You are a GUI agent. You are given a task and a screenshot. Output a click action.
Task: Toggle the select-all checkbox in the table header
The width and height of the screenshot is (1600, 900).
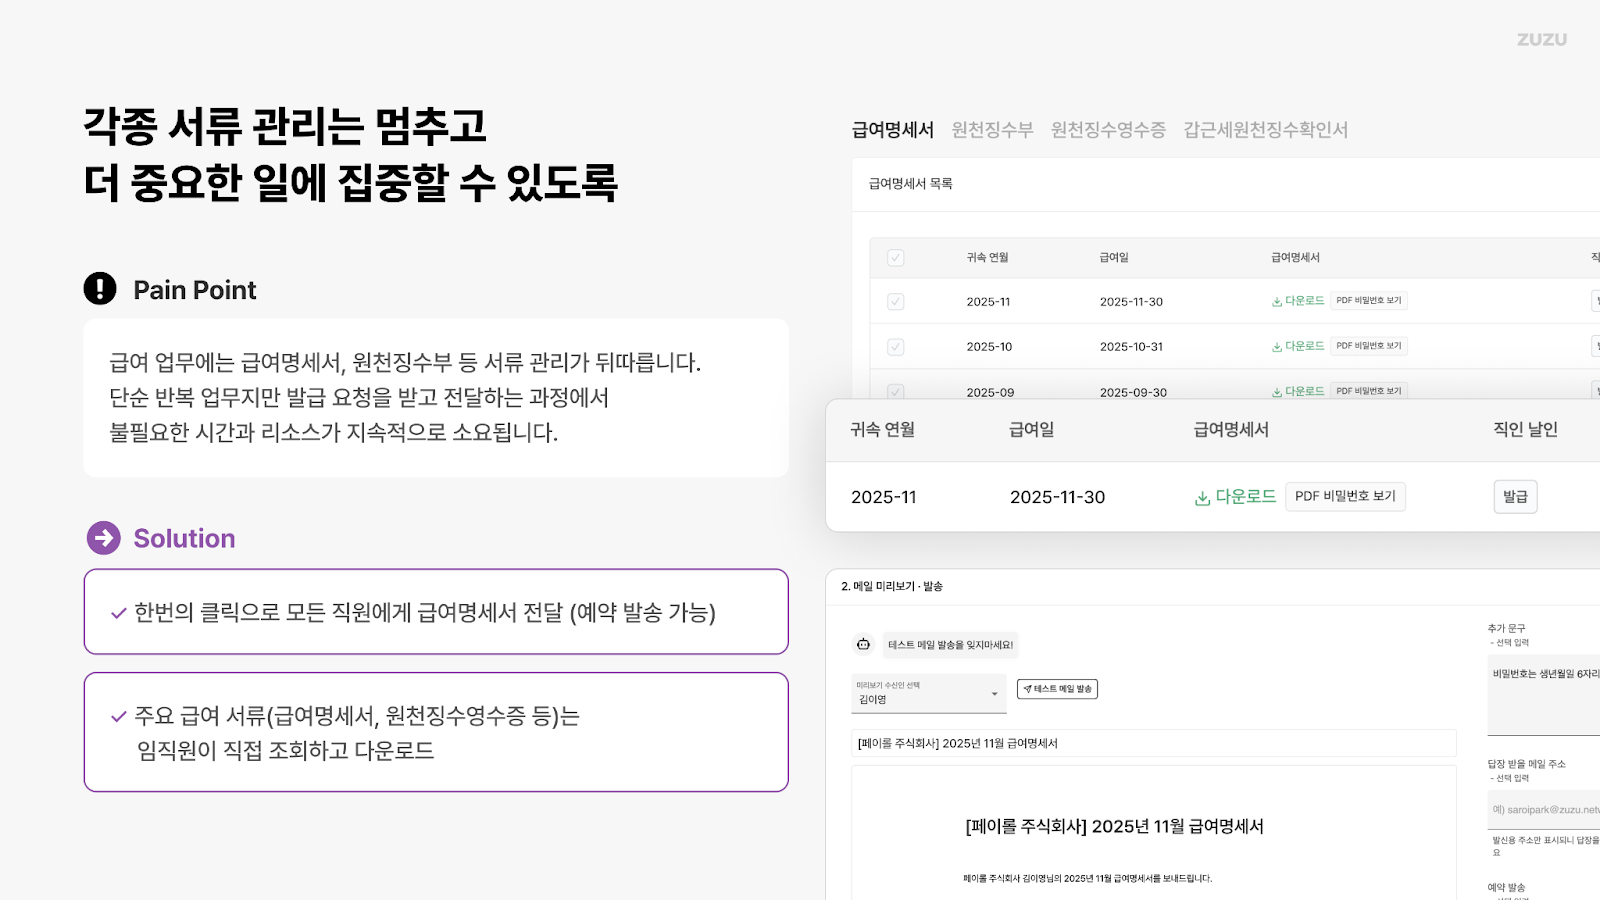(895, 257)
